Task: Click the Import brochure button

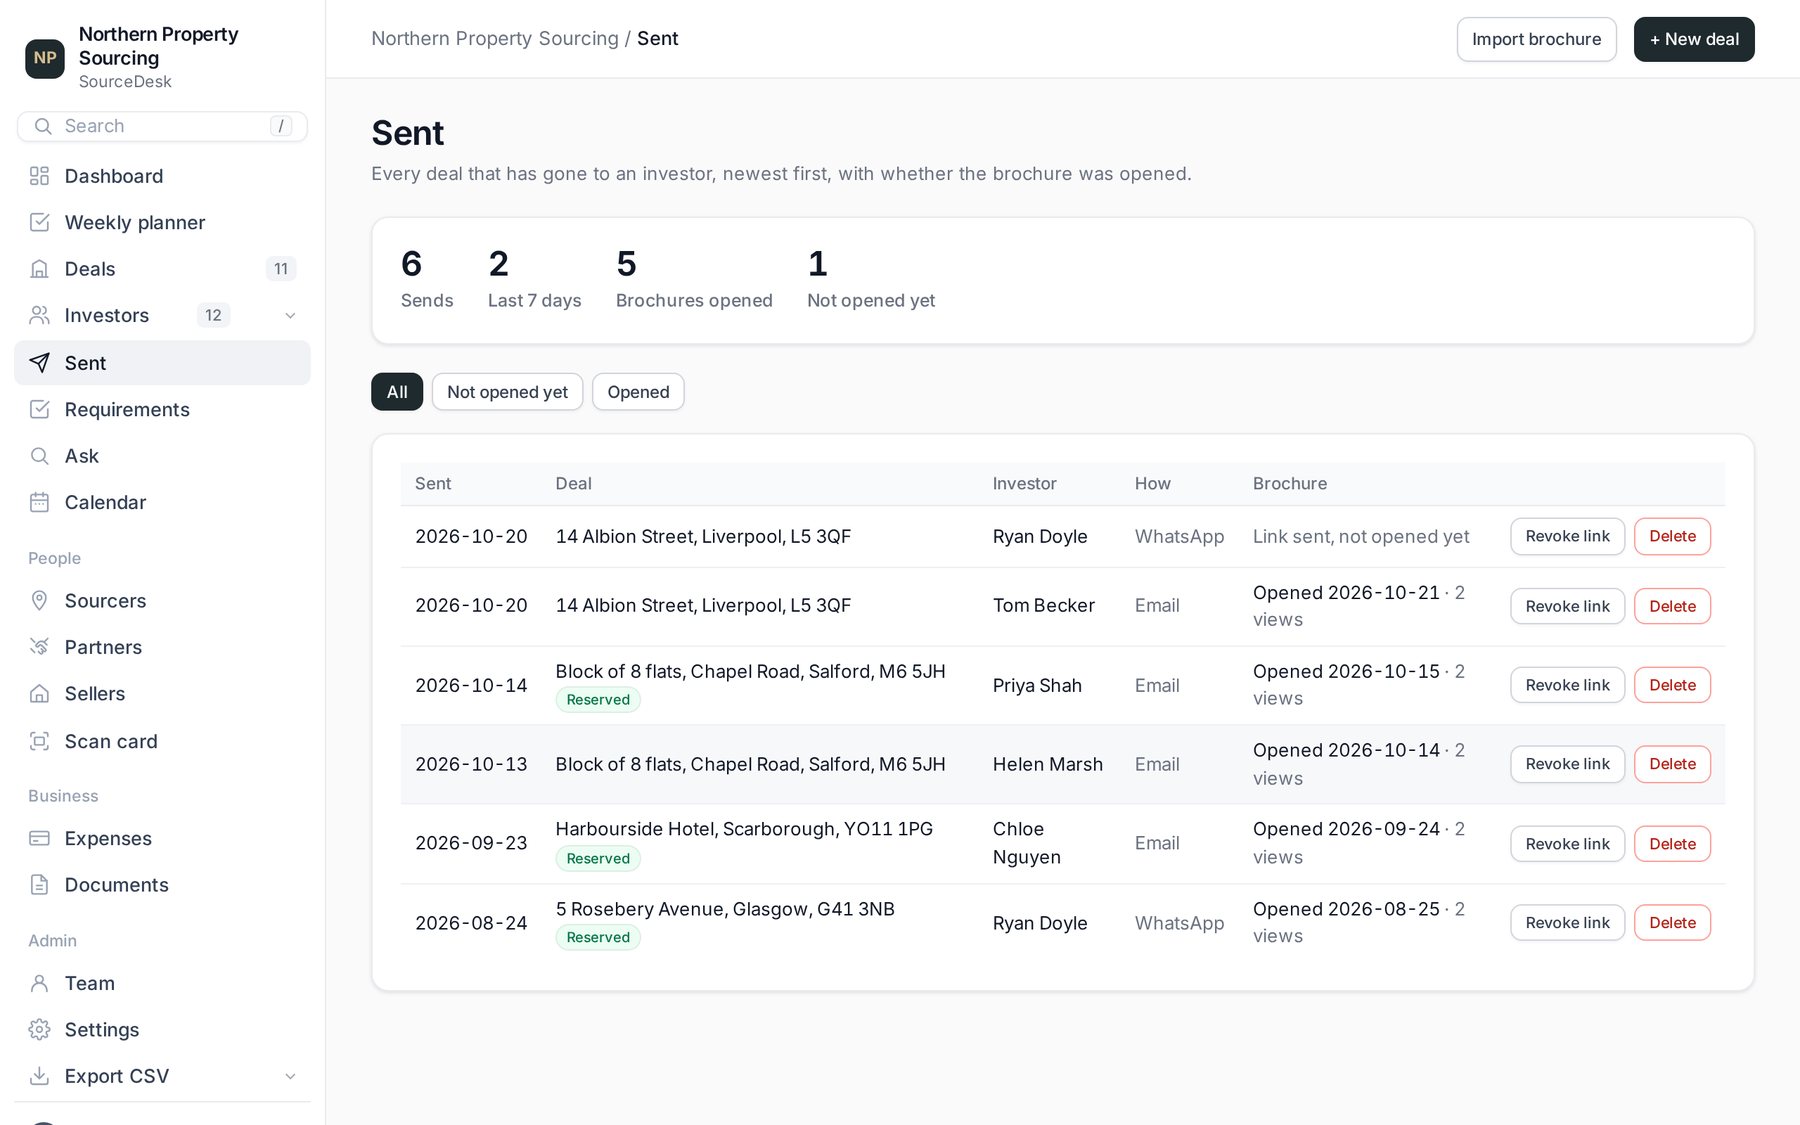Action: coord(1536,39)
